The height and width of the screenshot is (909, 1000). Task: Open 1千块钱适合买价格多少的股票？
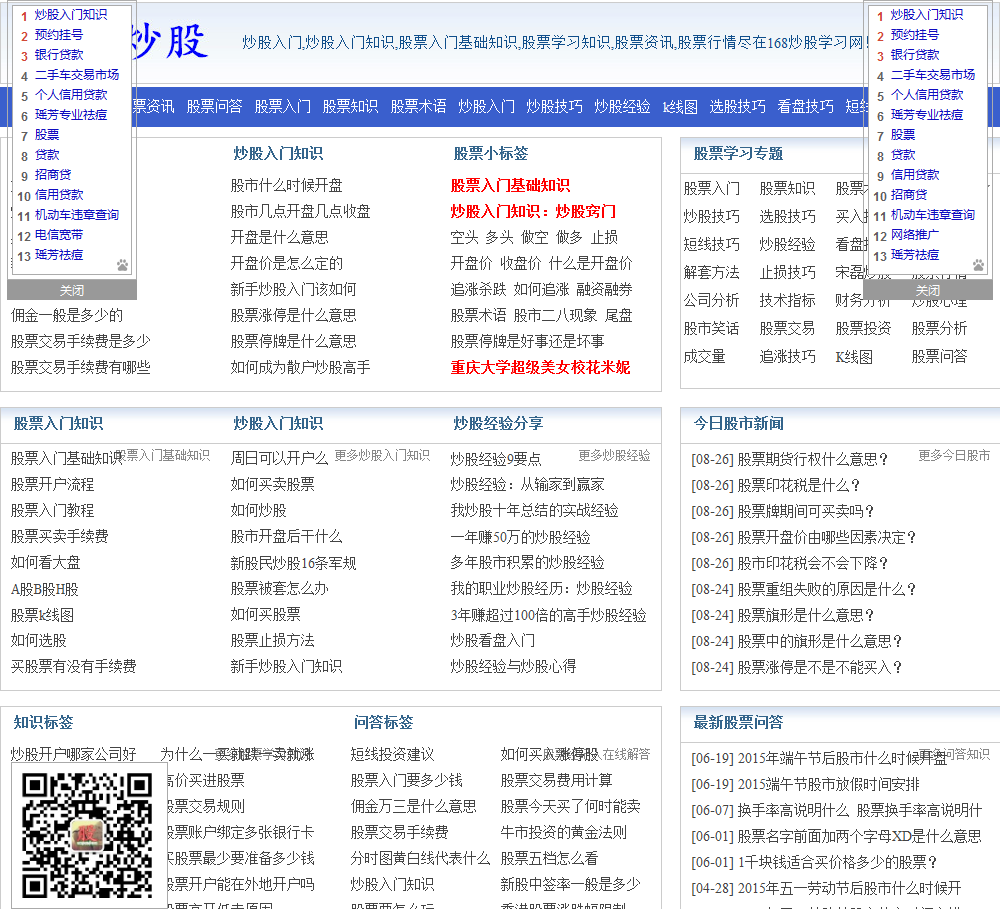click(x=814, y=862)
